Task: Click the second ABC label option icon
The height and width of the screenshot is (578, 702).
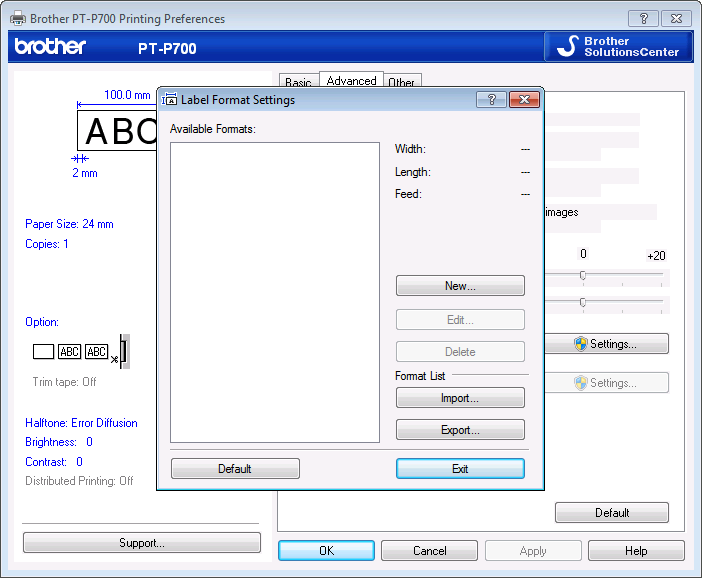Action: click(97, 351)
